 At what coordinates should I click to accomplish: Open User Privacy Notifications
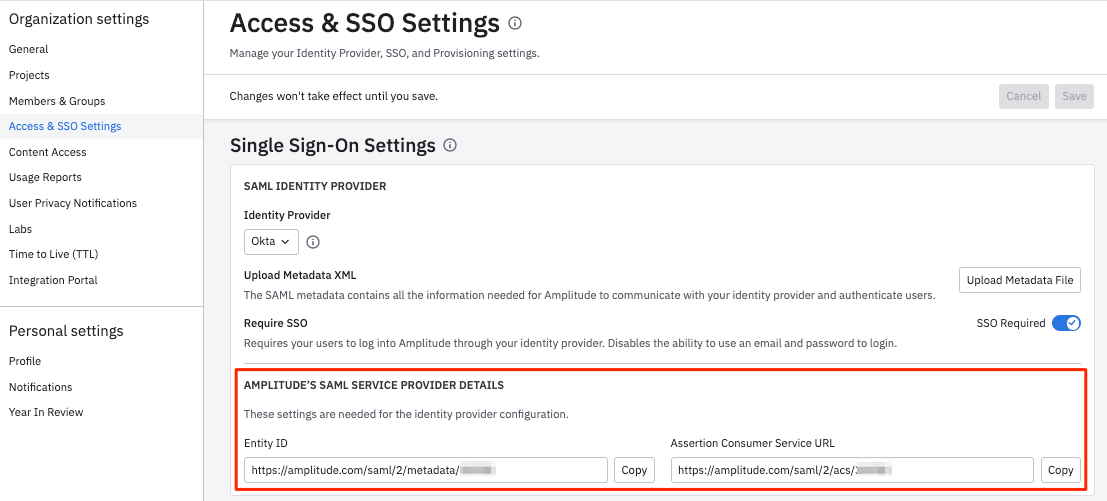73,203
